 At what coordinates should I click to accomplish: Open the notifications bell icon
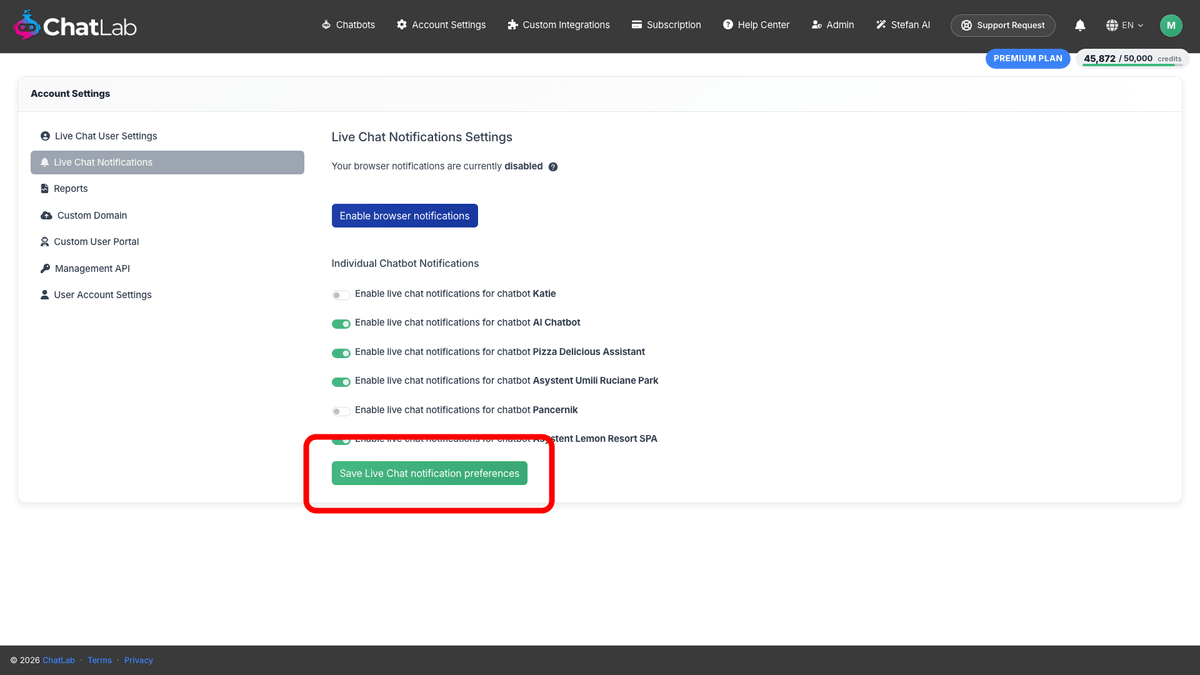coord(1080,25)
